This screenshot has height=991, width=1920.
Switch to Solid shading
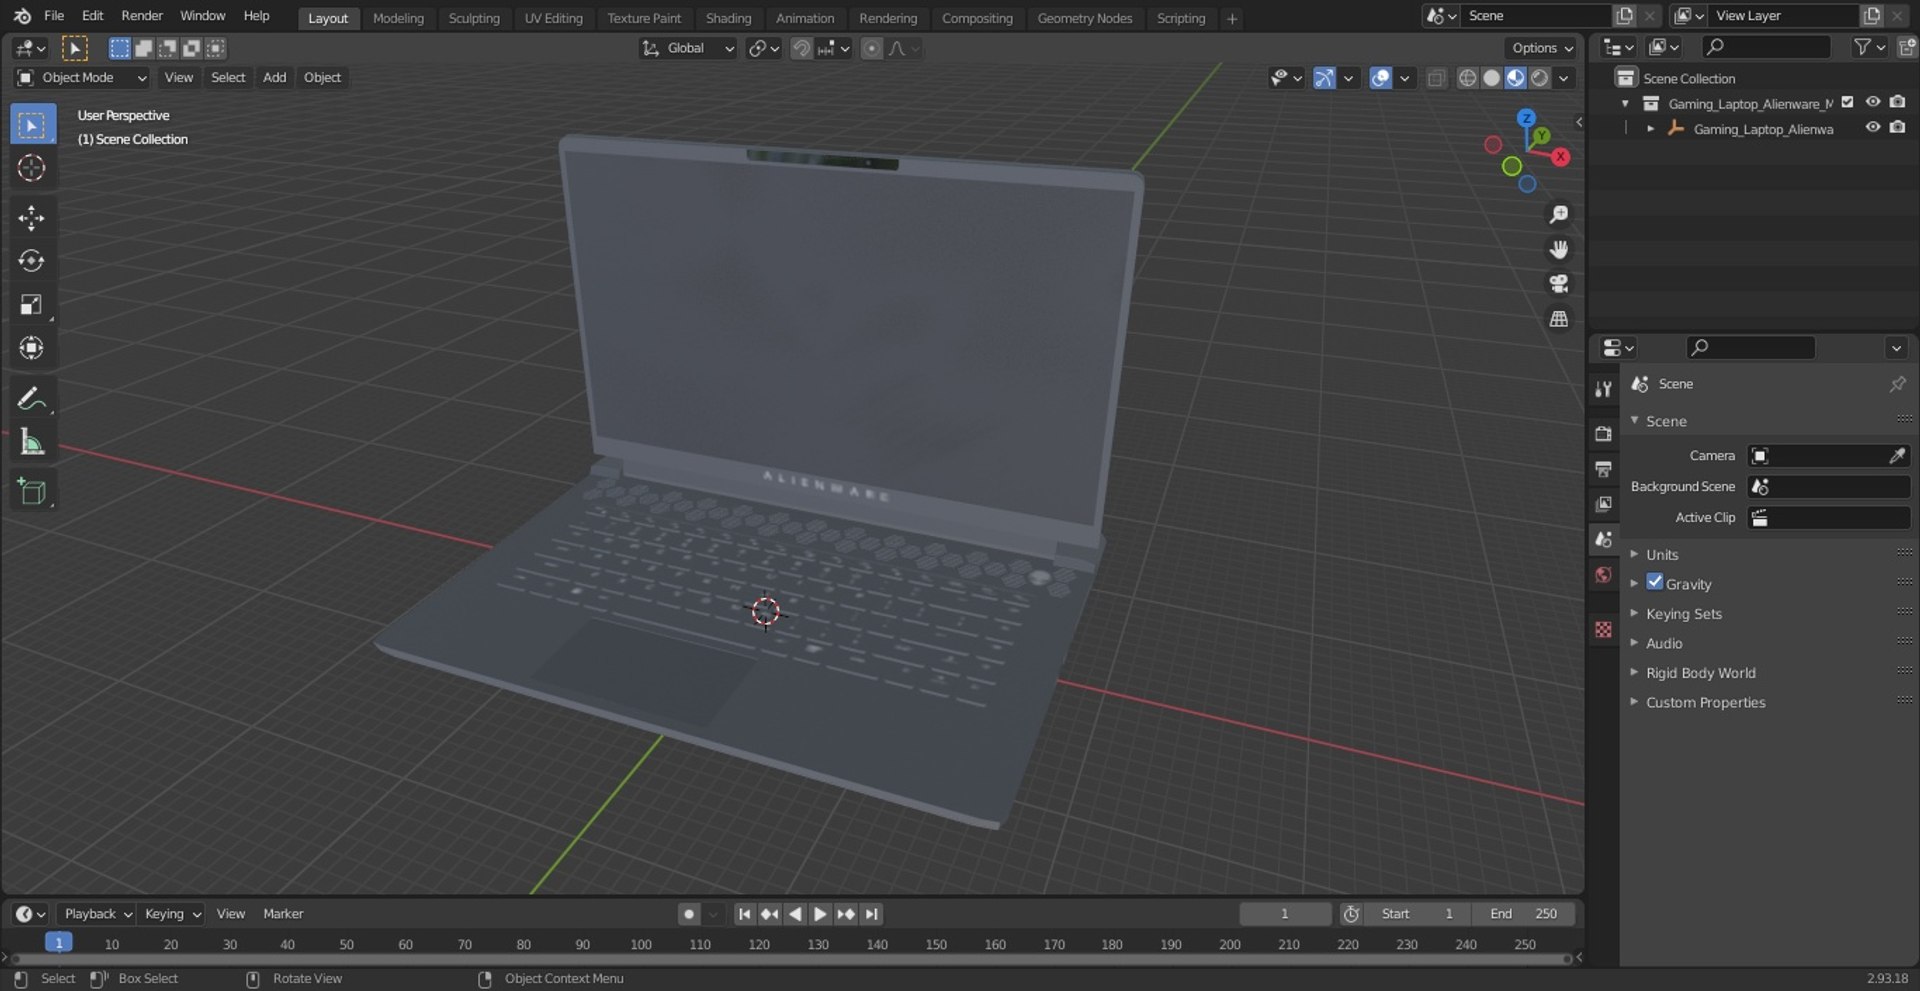pos(1491,78)
